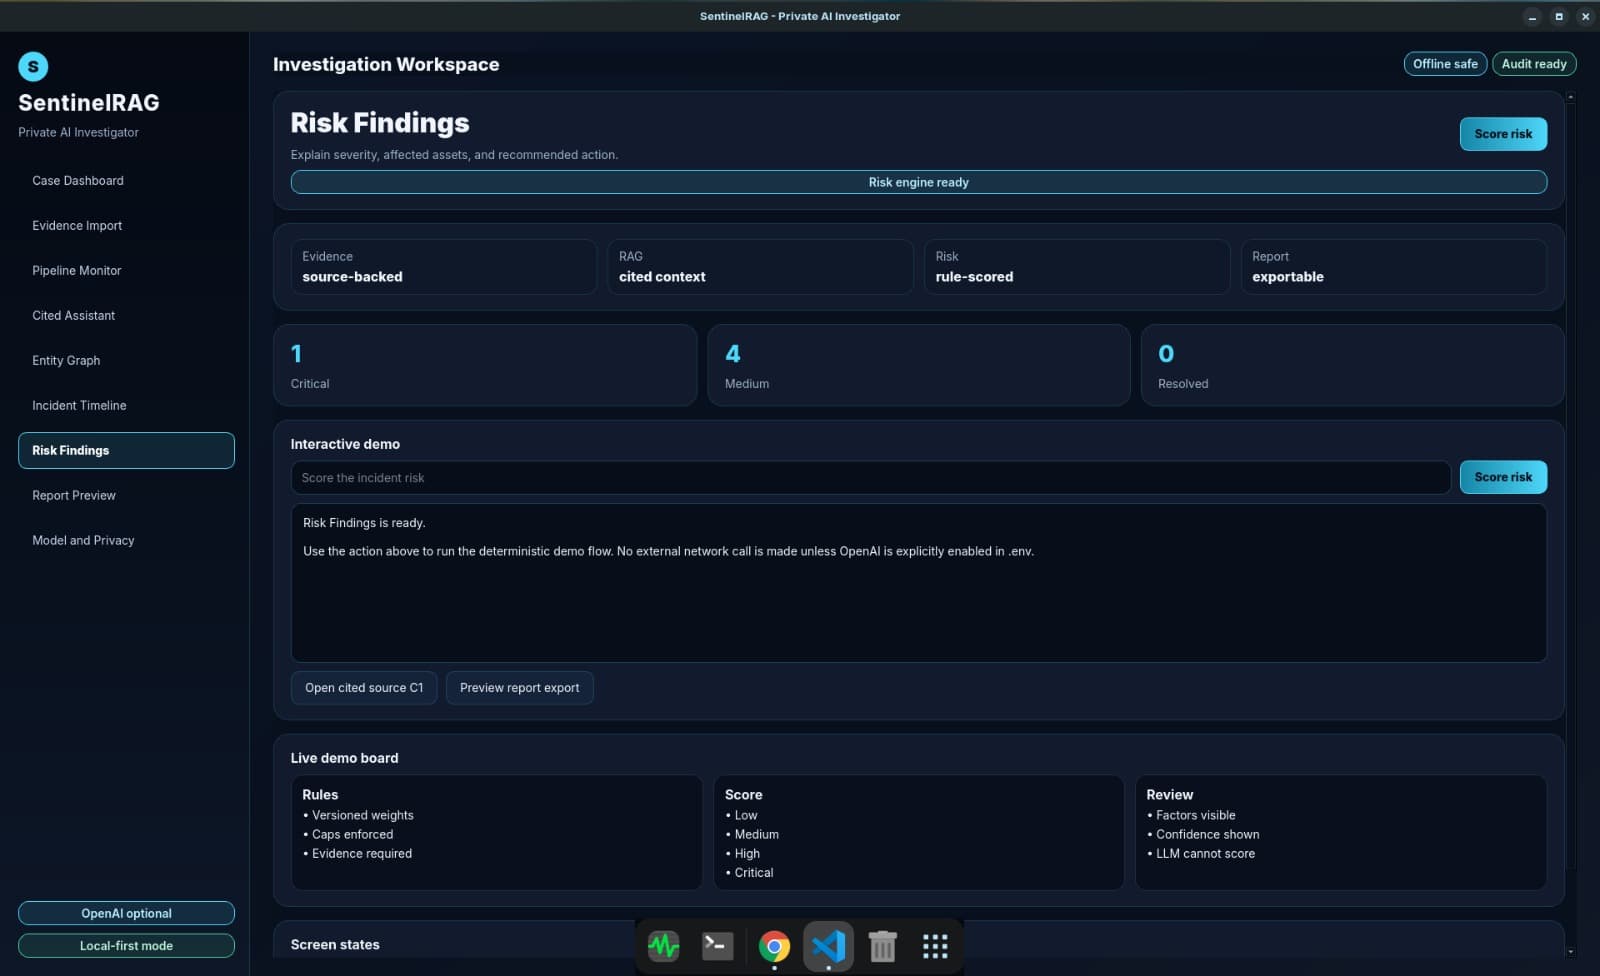Click Preview report export button
1600x976 pixels.
(520, 688)
